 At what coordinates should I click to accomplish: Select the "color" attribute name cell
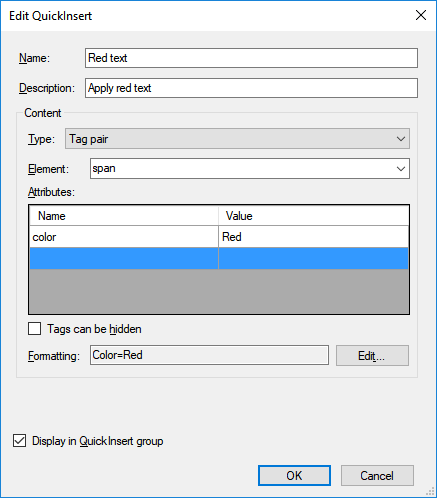click(124, 237)
